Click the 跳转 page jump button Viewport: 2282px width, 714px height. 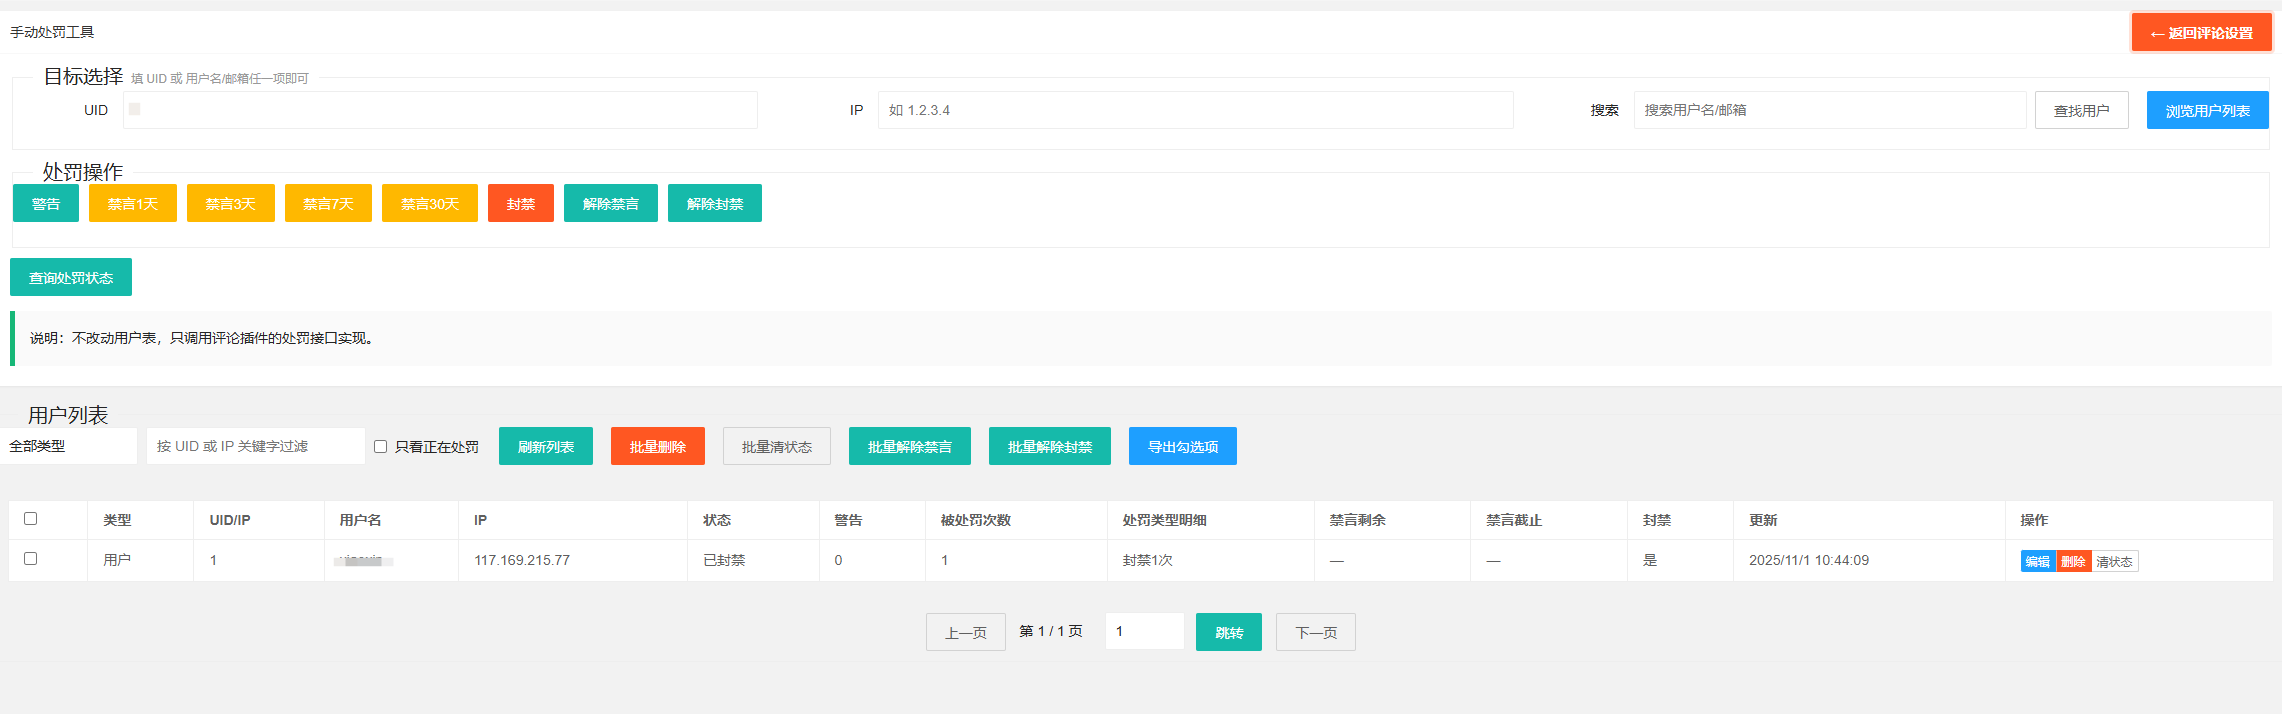pos(1228,633)
